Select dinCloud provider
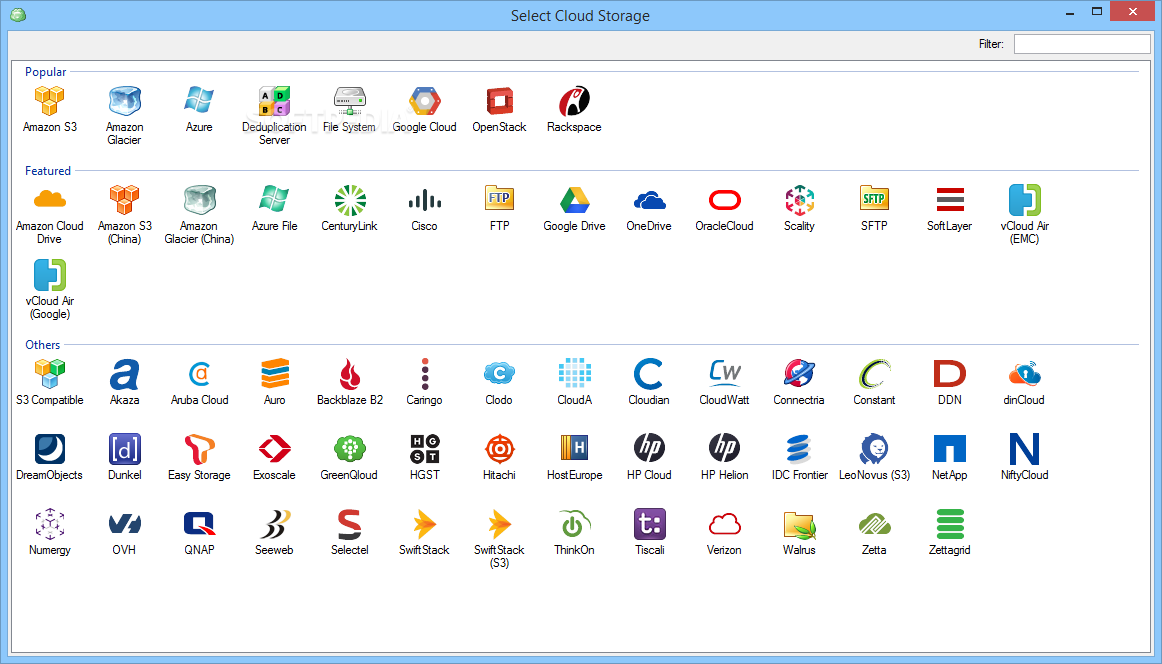1162x664 pixels. 1024,374
